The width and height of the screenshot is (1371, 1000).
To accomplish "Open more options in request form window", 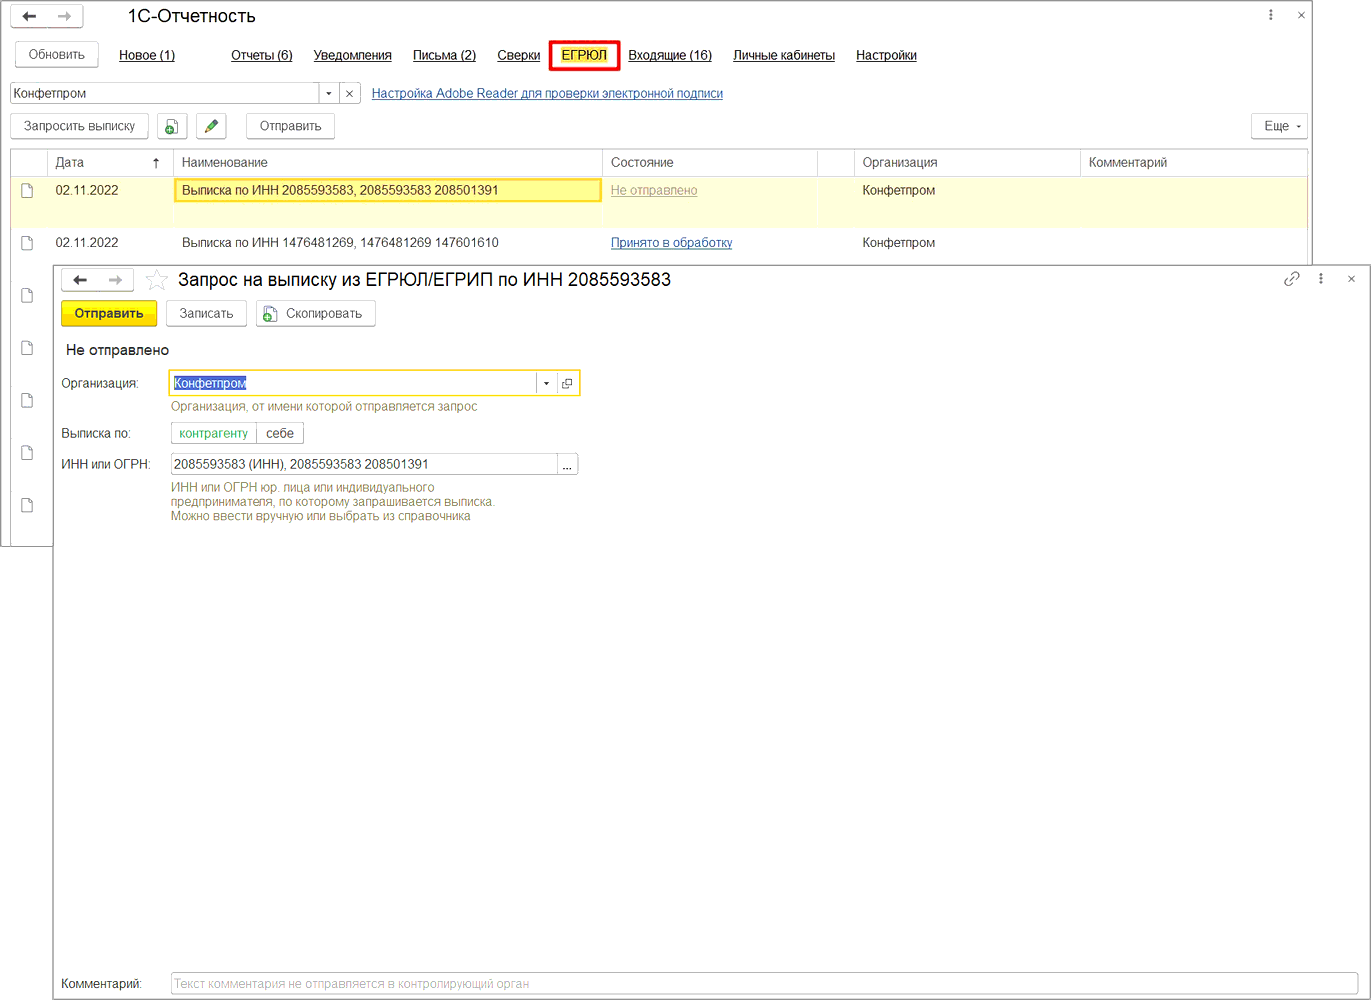I will pyautogui.click(x=1321, y=279).
